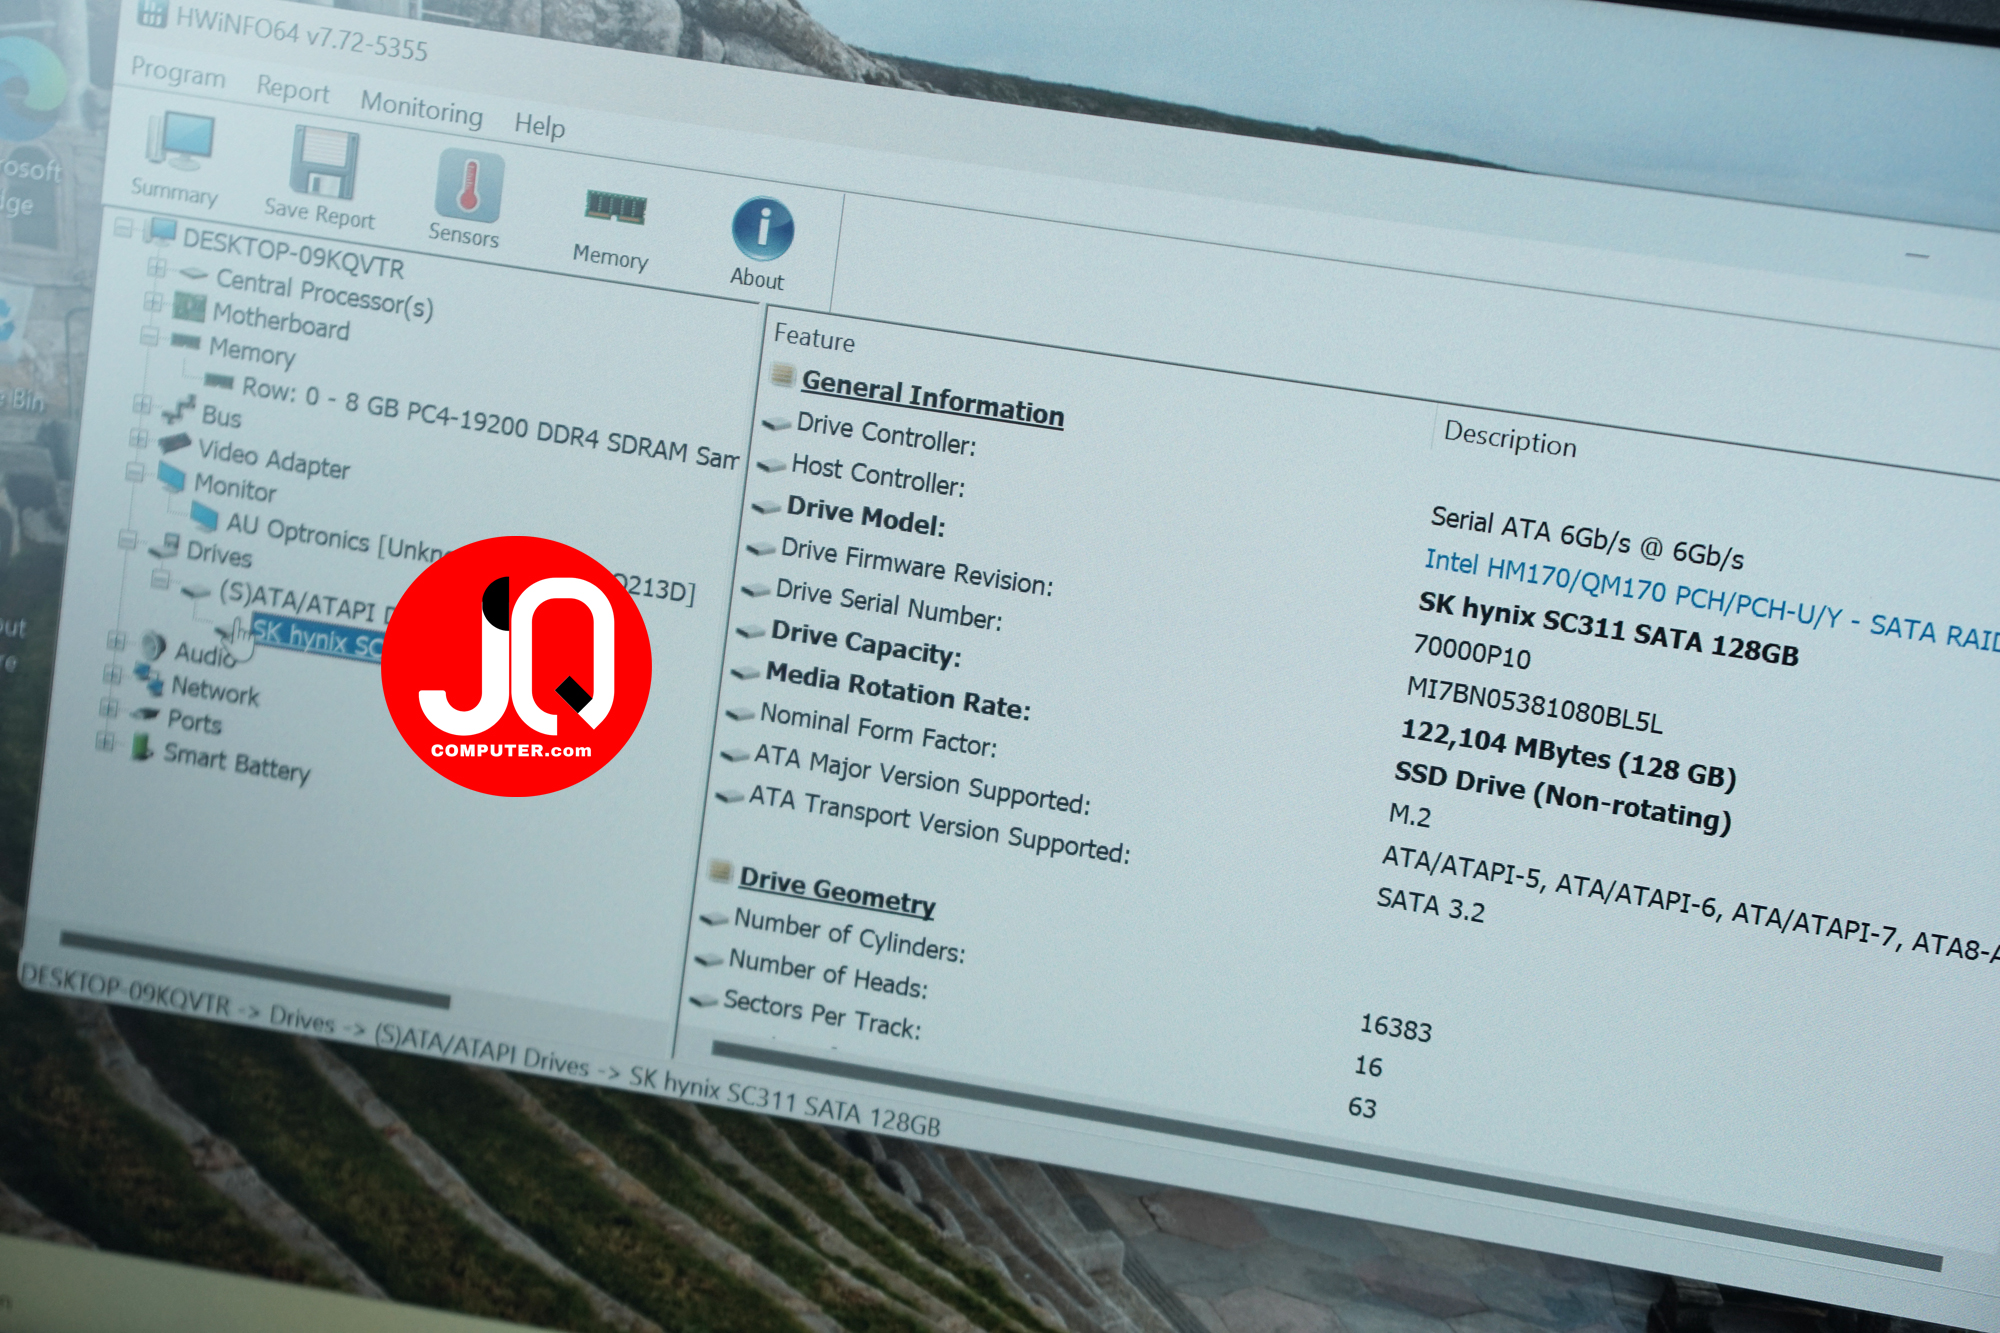Open the Memory toolbar icon
The image size is (2000, 1333).
click(x=615, y=208)
